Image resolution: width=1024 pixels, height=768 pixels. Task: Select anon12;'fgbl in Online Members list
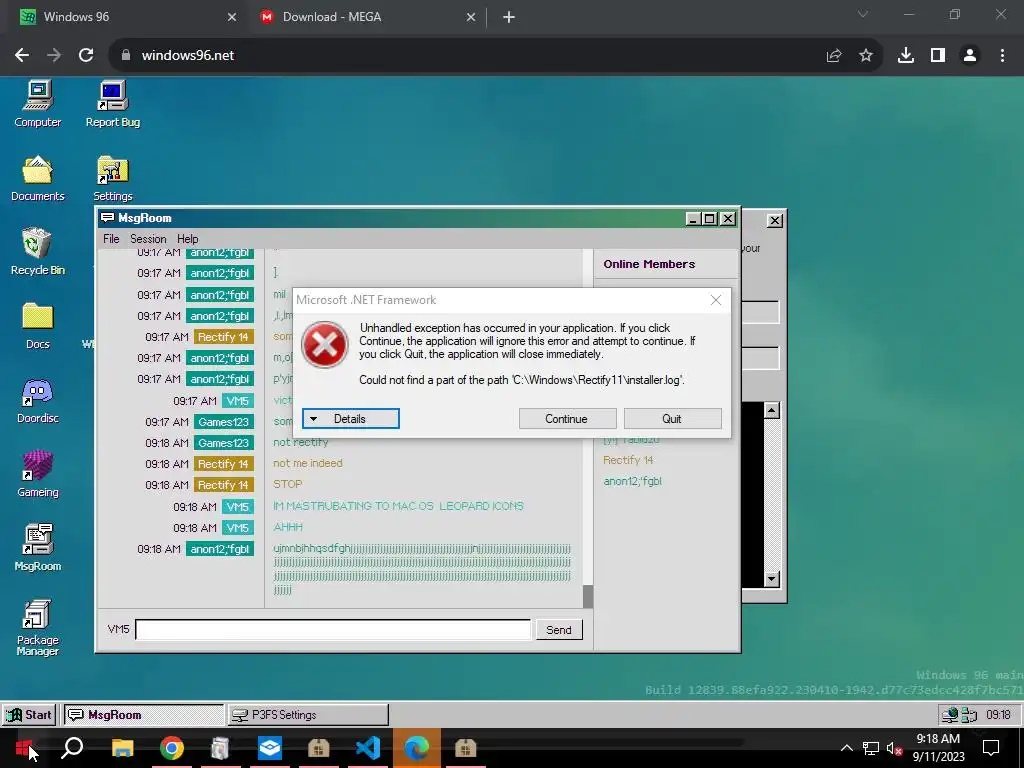[632, 481]
